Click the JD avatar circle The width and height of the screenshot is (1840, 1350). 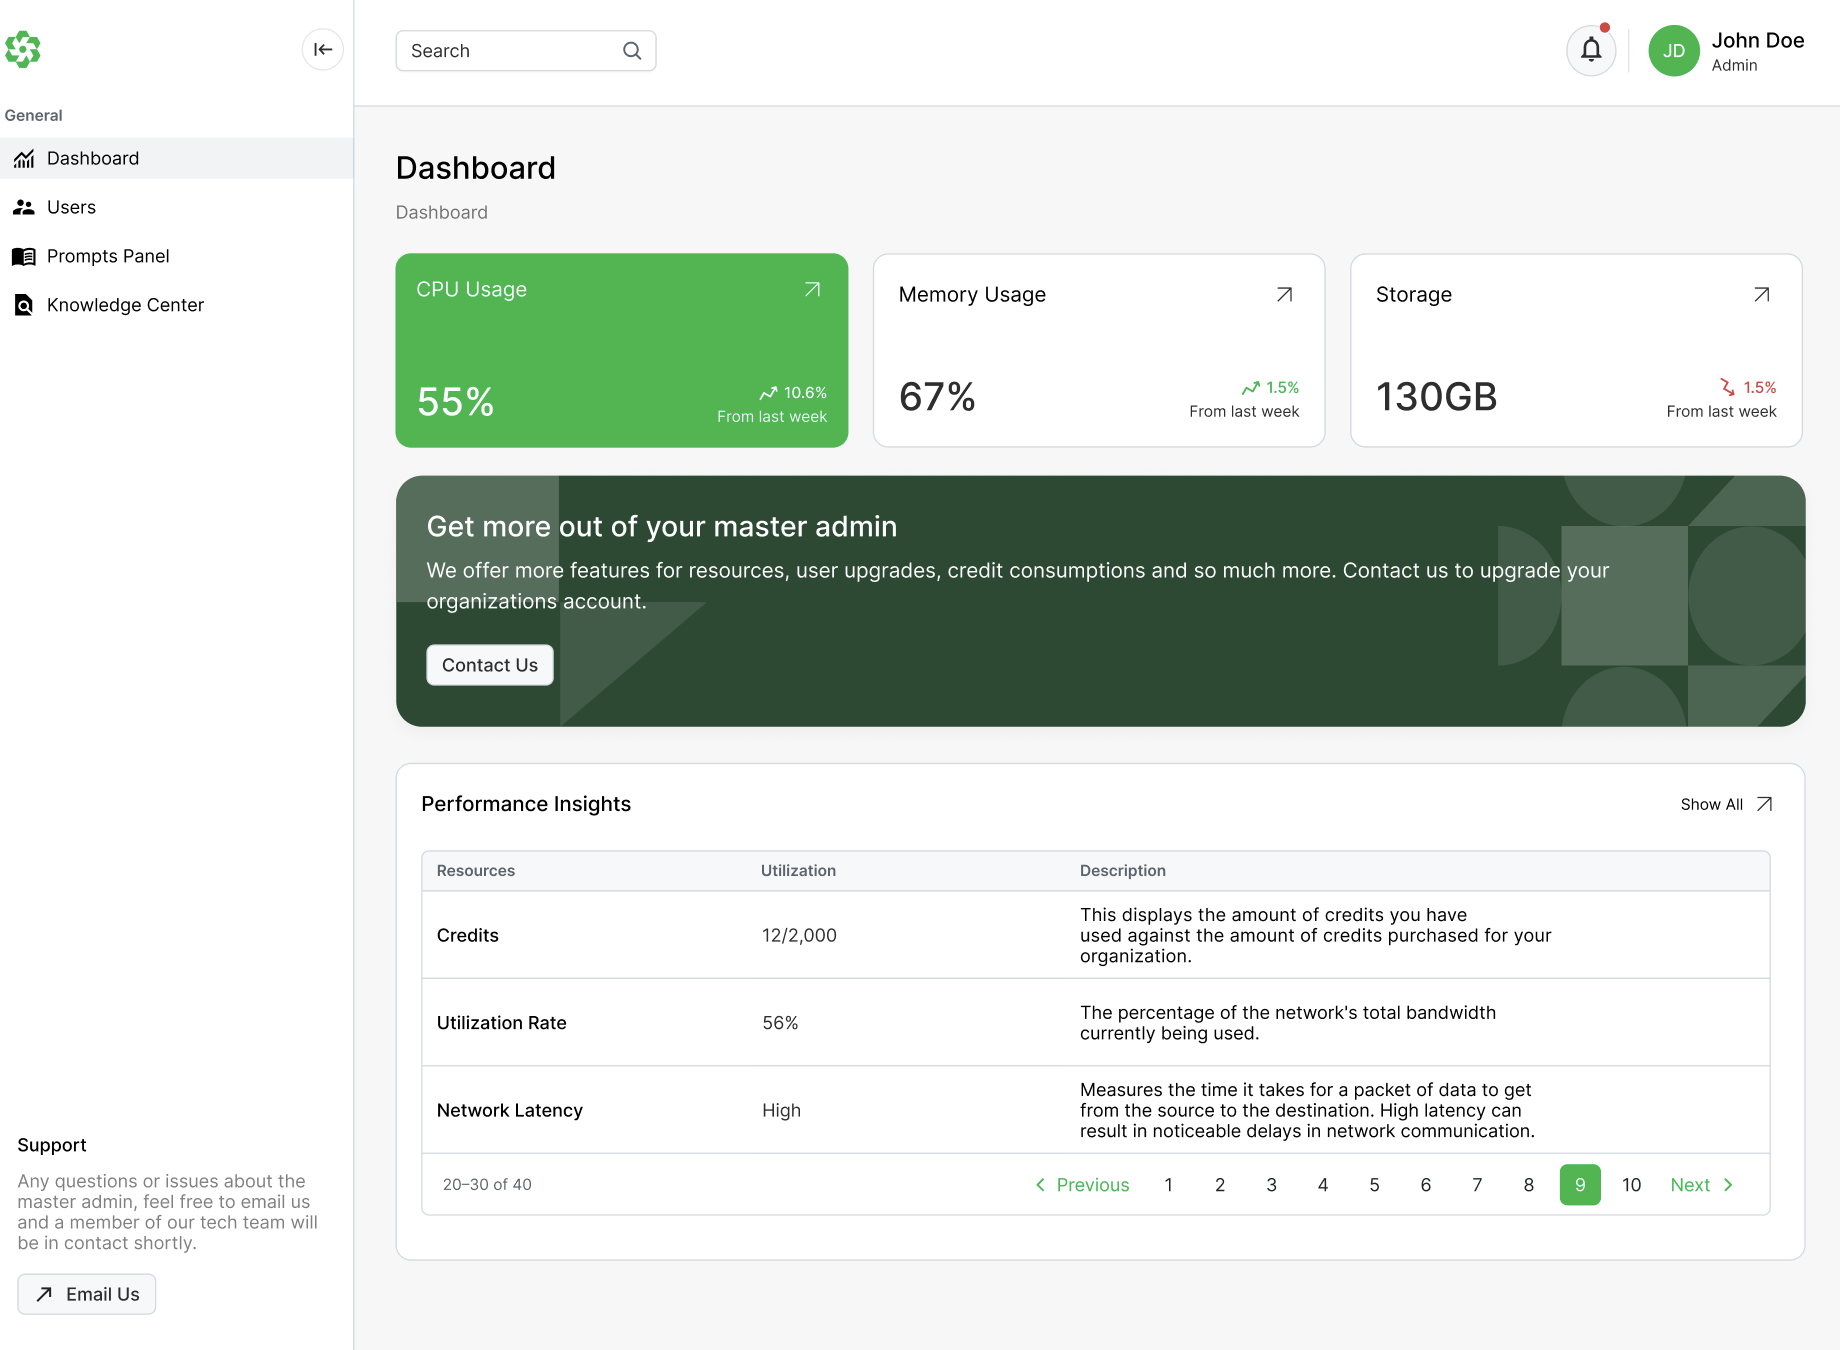[x=1674, y=51]
